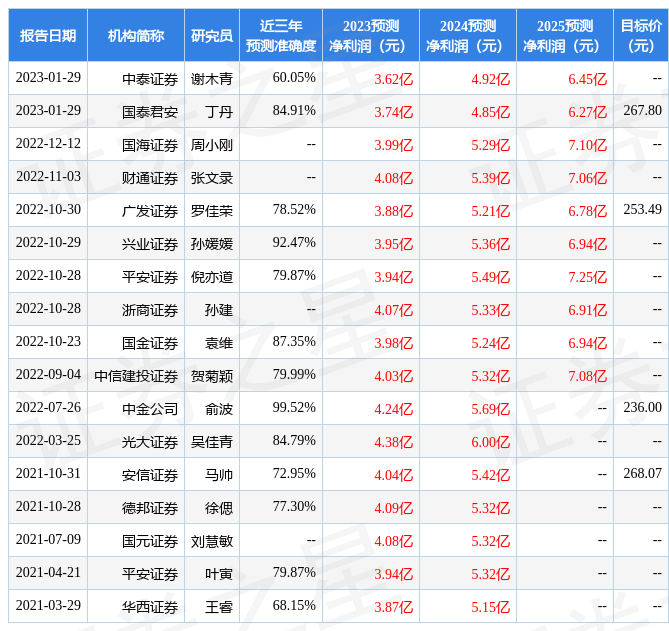Click the 研究员 header cell
Image resolution: width=669 pixels, height=631 pixels.
tap(212, 36)
